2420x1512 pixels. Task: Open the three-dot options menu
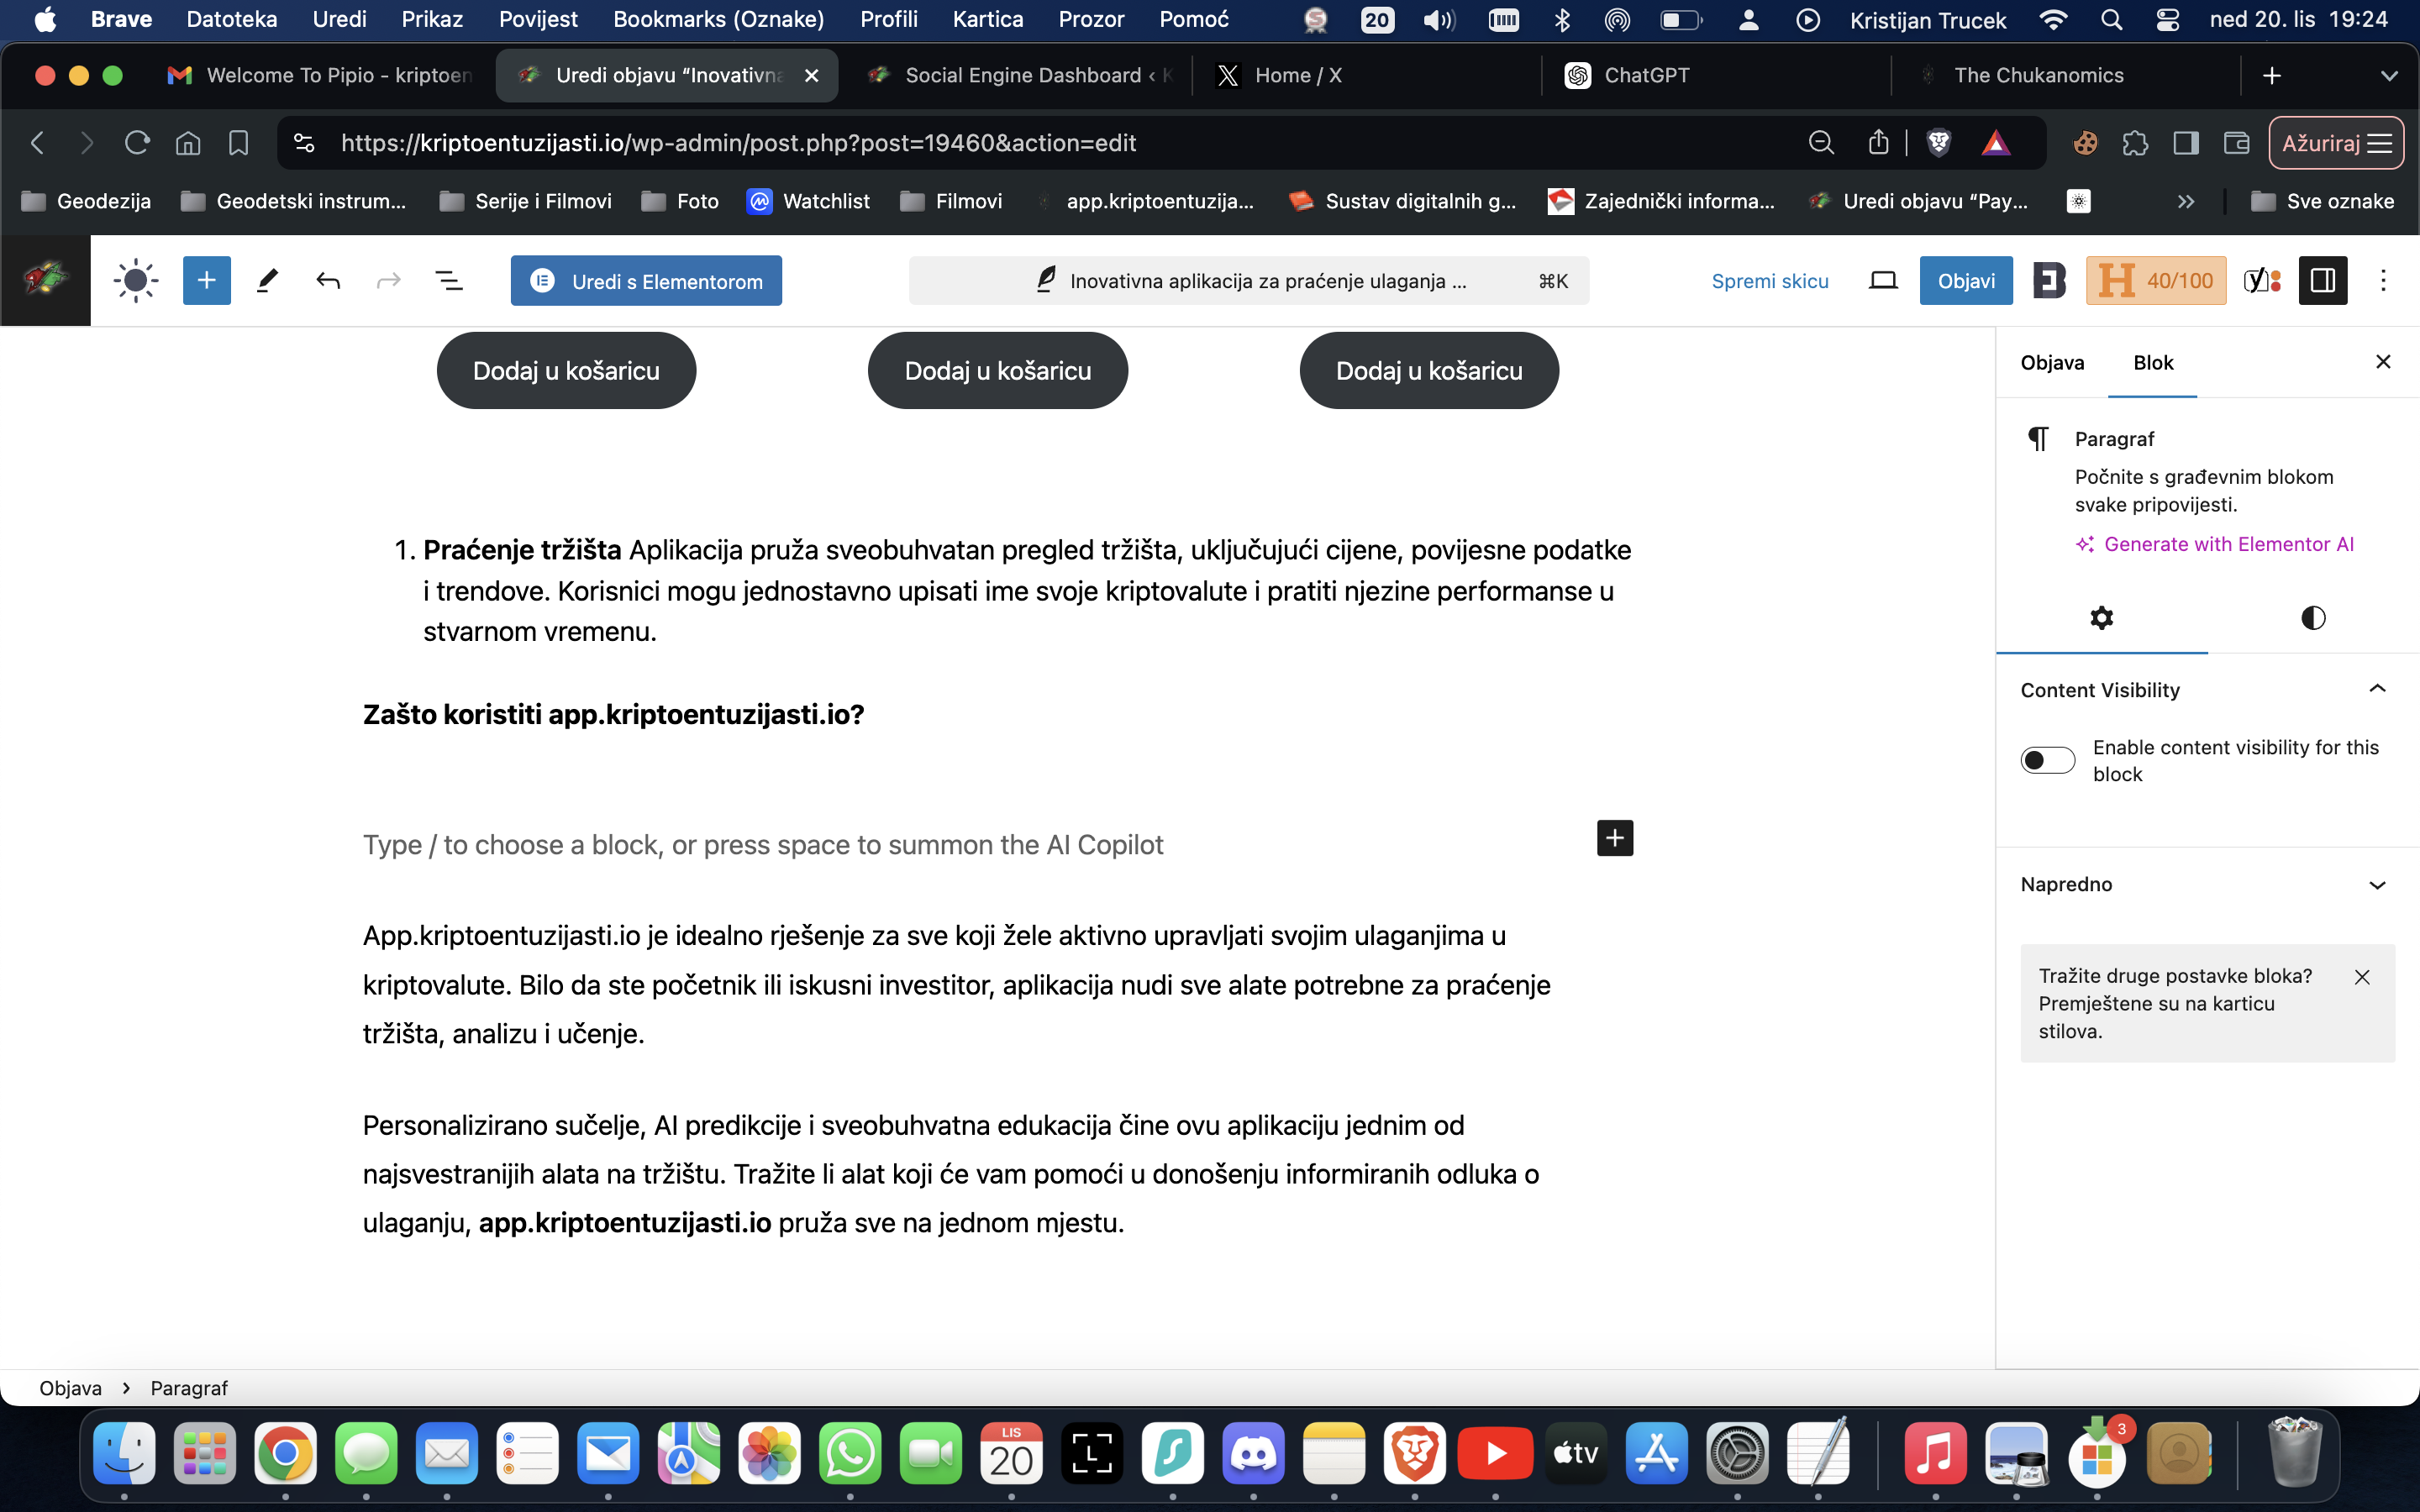(x=2383, y=281)
